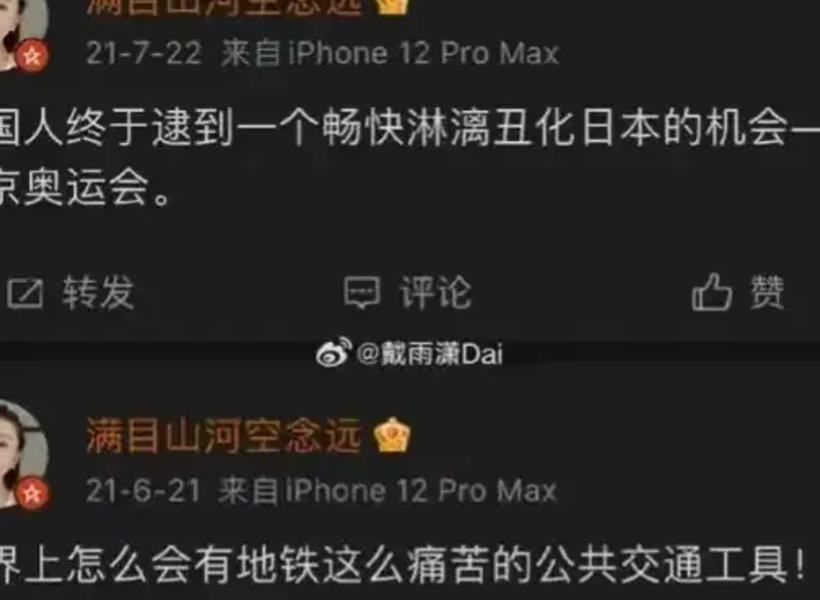Tap the crown badge at top post
The height and width of the screenshot is (600, 820).
tap(393, 7)
